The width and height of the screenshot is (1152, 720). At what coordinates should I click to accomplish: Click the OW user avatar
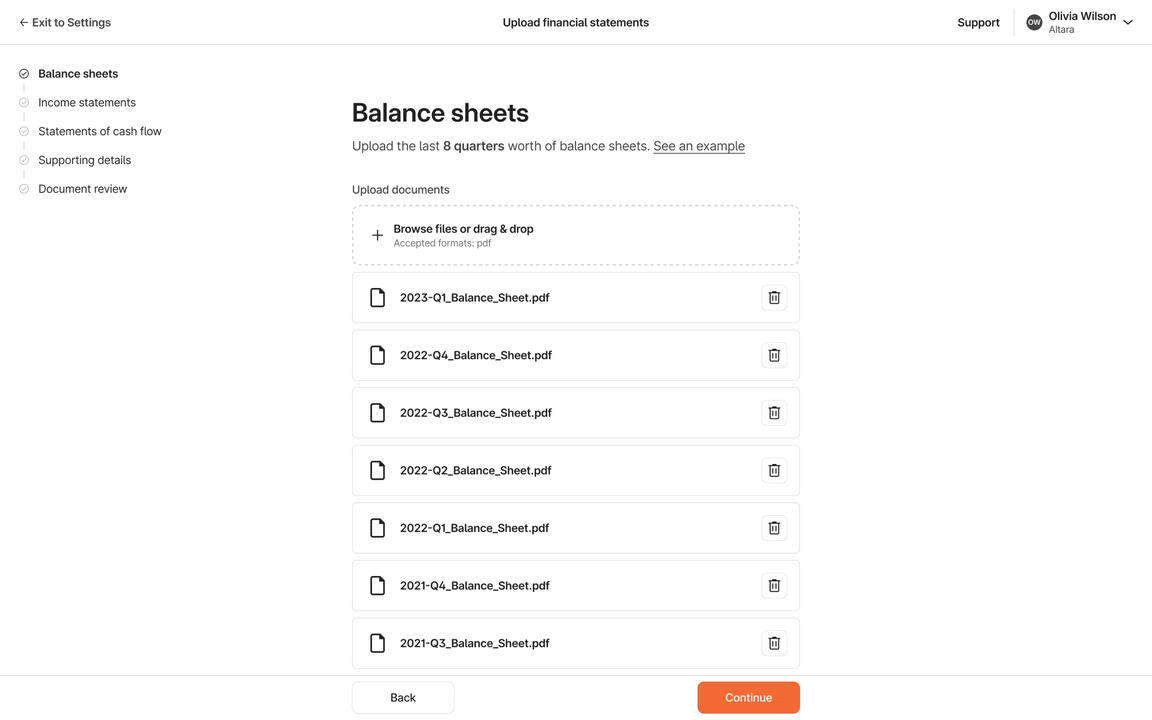[1034, 22]
